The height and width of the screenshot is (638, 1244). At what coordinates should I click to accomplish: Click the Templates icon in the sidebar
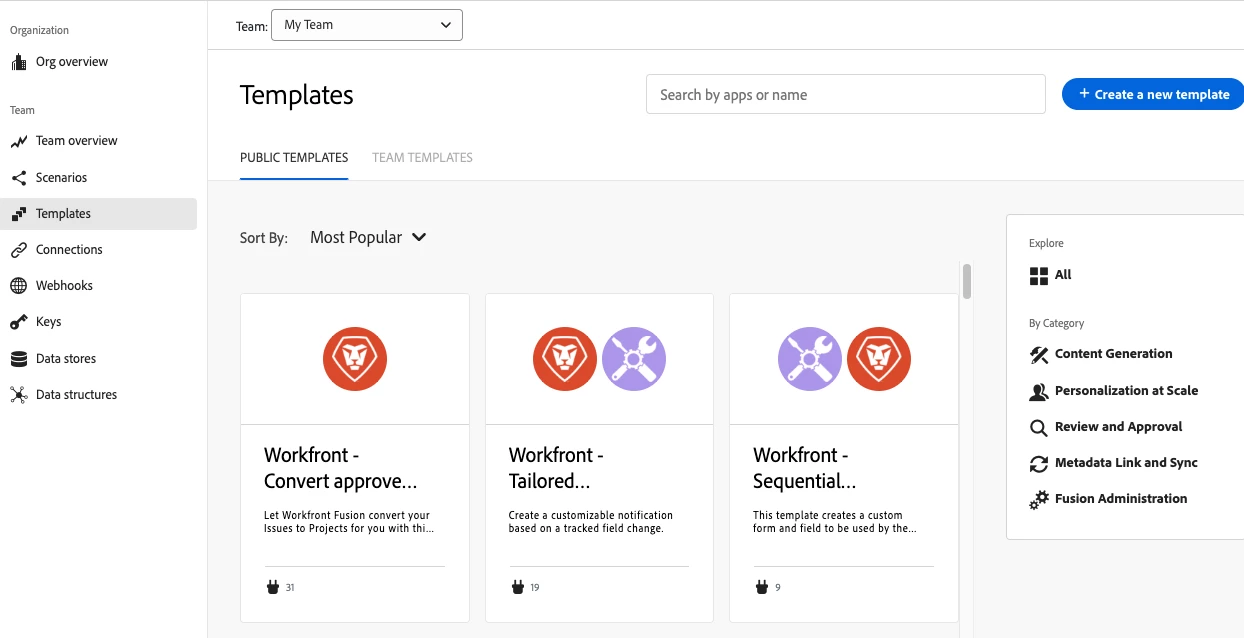pyautogui.click(x=19, y=214)
